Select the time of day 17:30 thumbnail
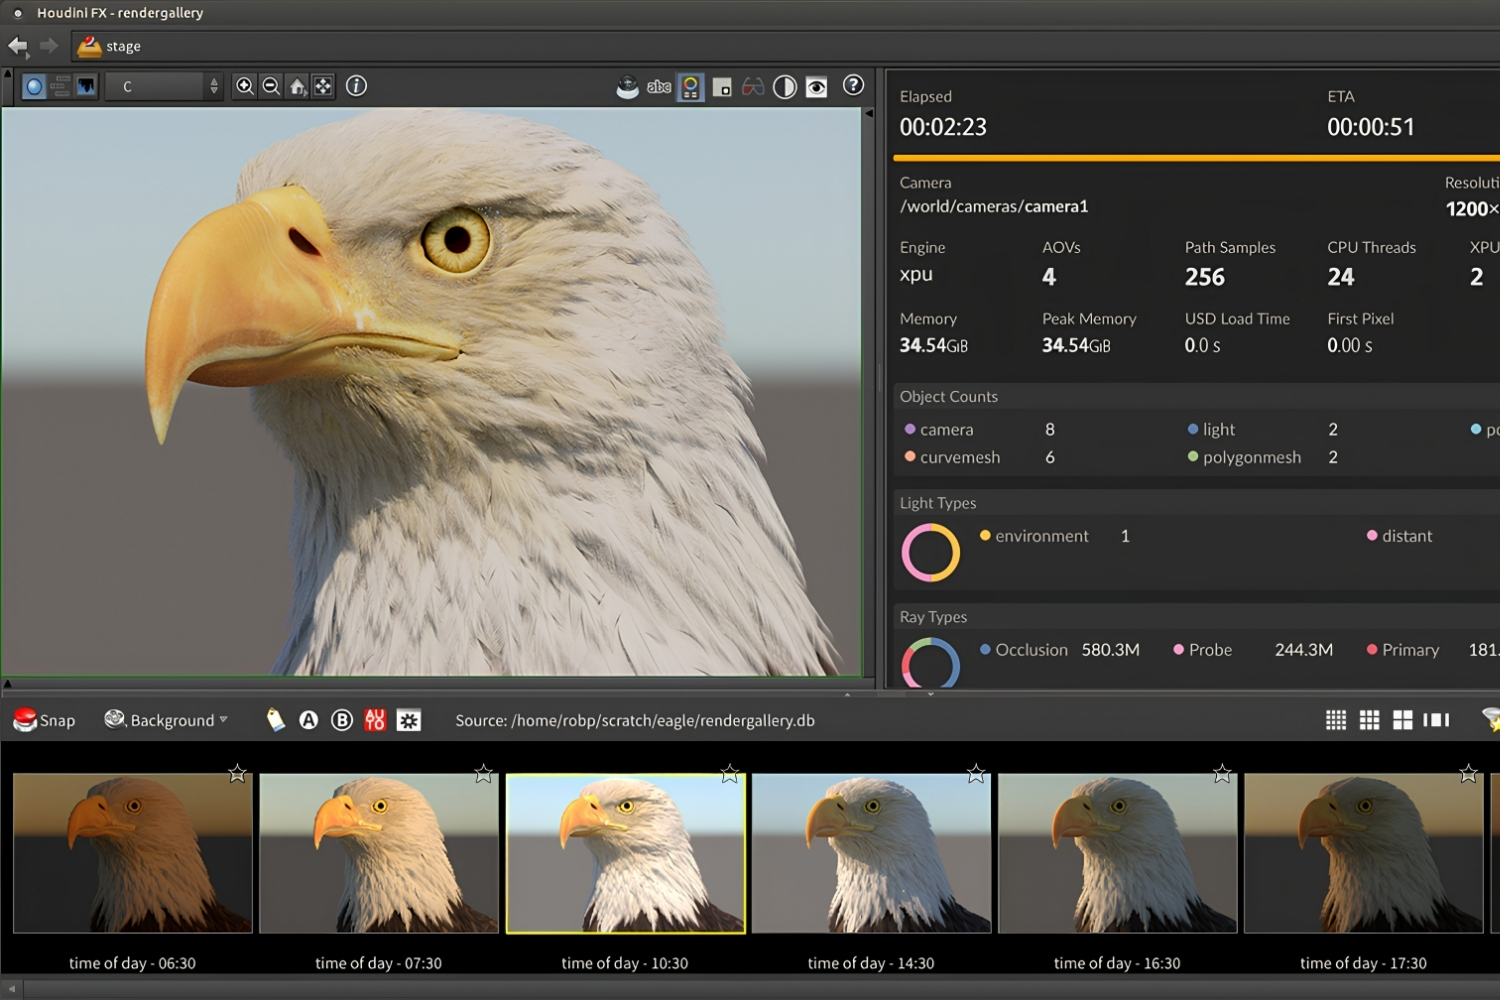Screen dimensions: 1500x1000 (x=1363, y=853)
